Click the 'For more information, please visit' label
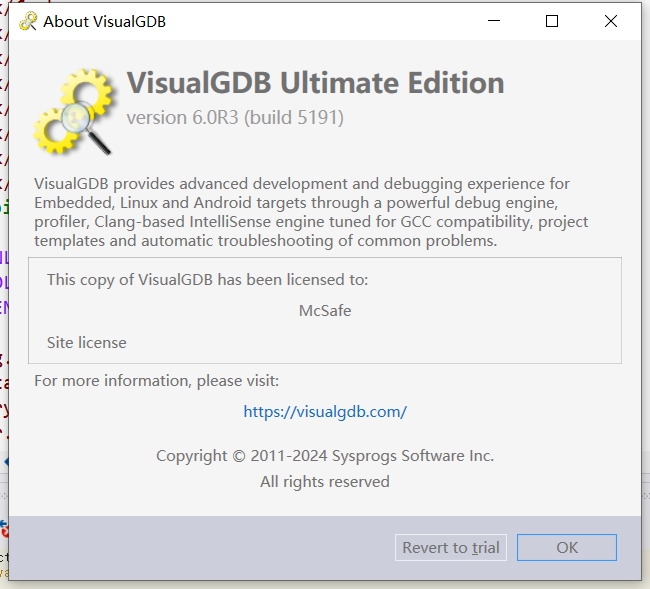 click(x=157, y=381)
